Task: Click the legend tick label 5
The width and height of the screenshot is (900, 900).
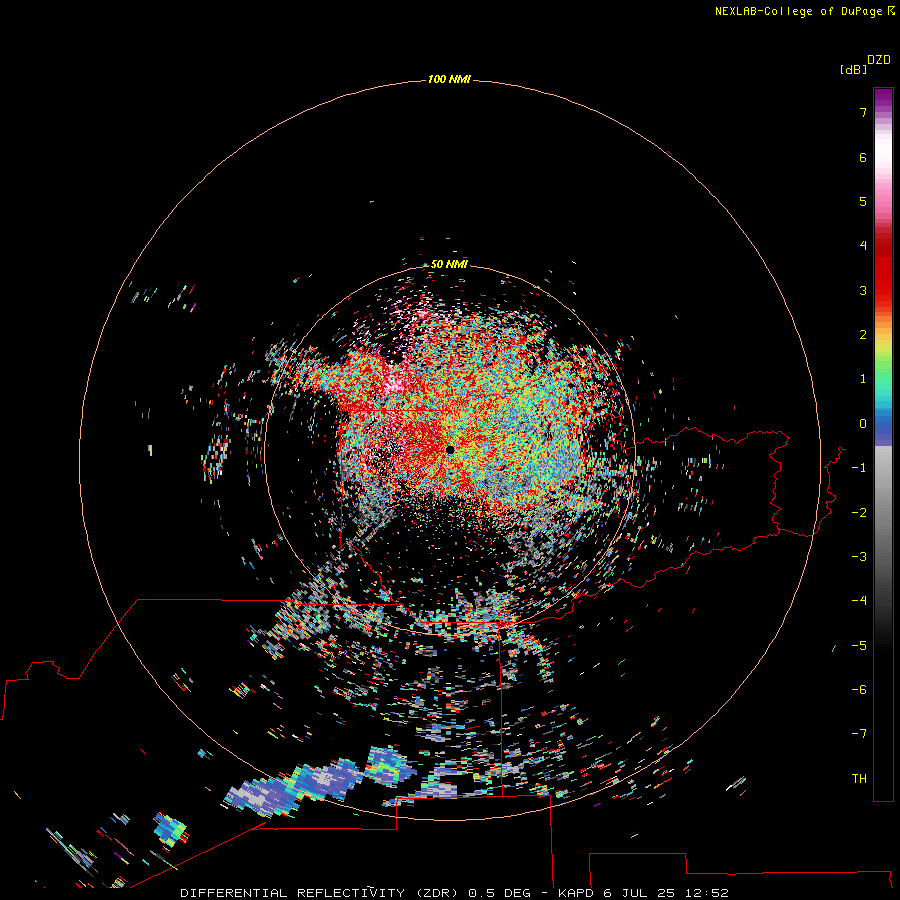Action: tap(863, 201)
